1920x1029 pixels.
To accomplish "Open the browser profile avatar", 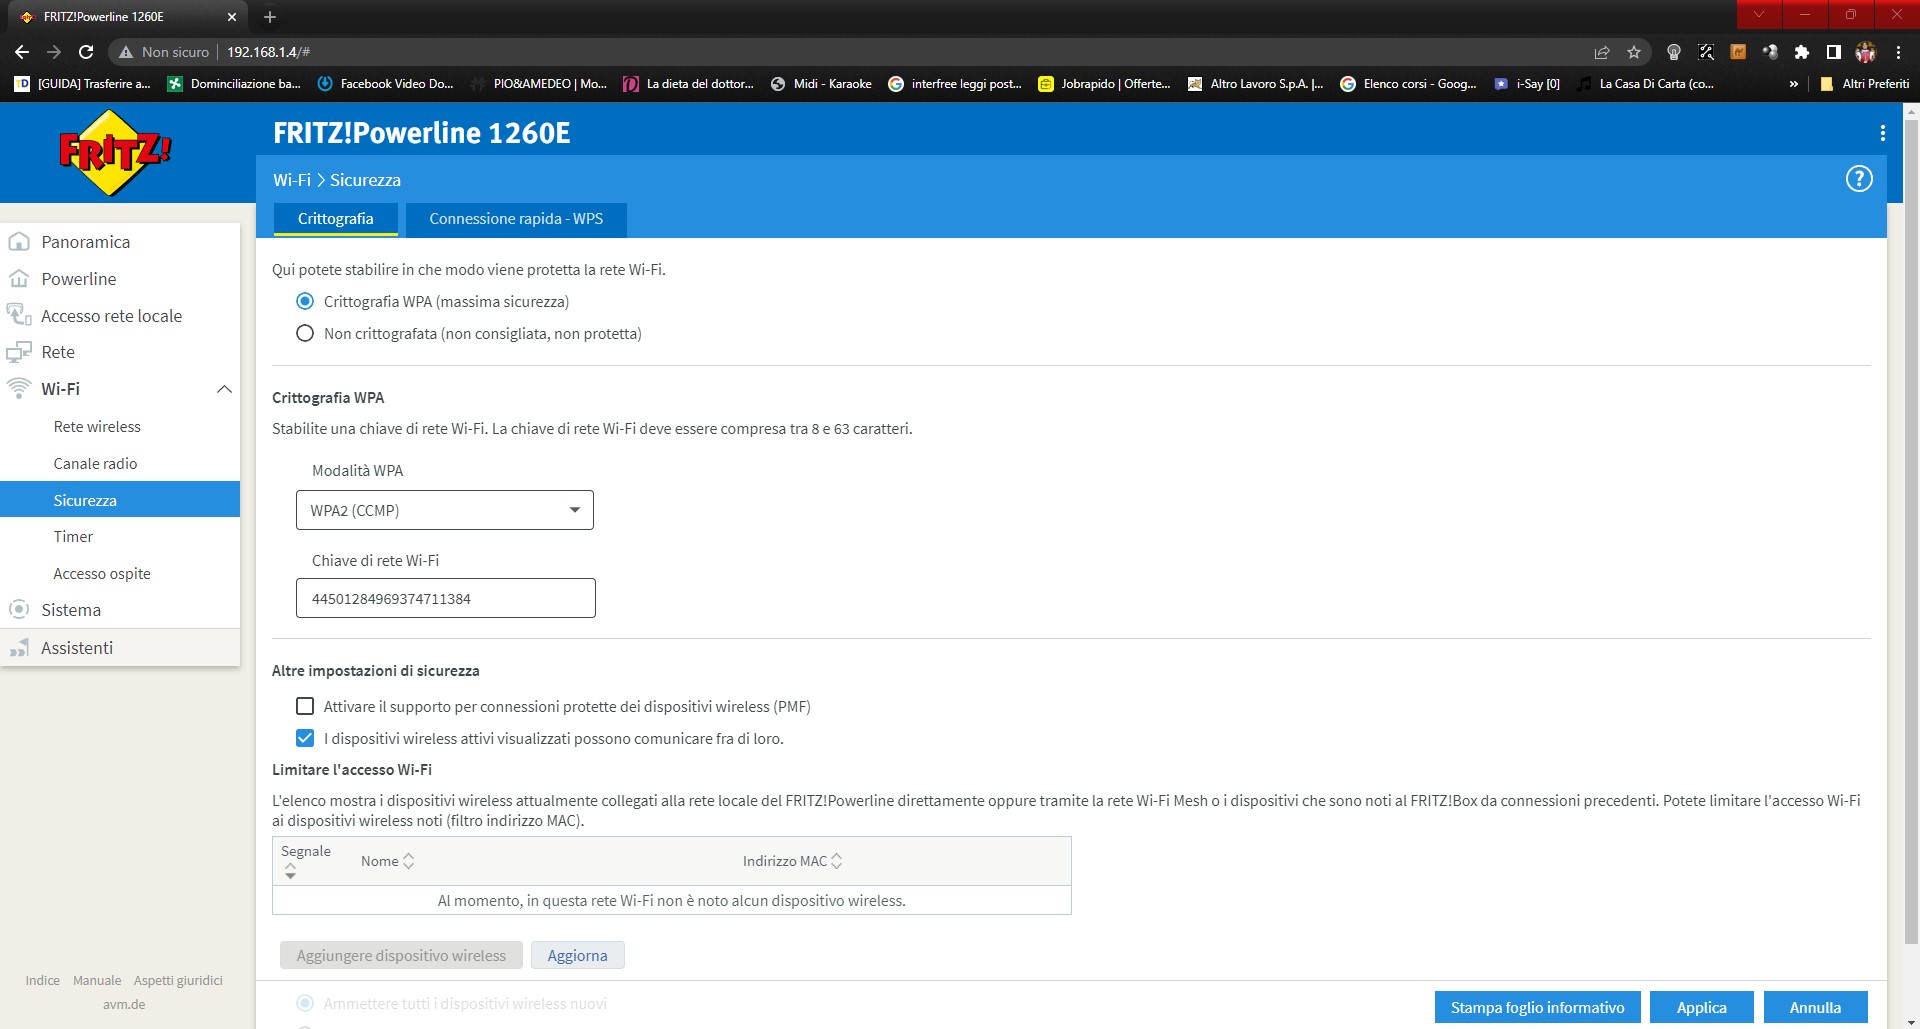I will pyautogui.click(x=1866, y=52).
